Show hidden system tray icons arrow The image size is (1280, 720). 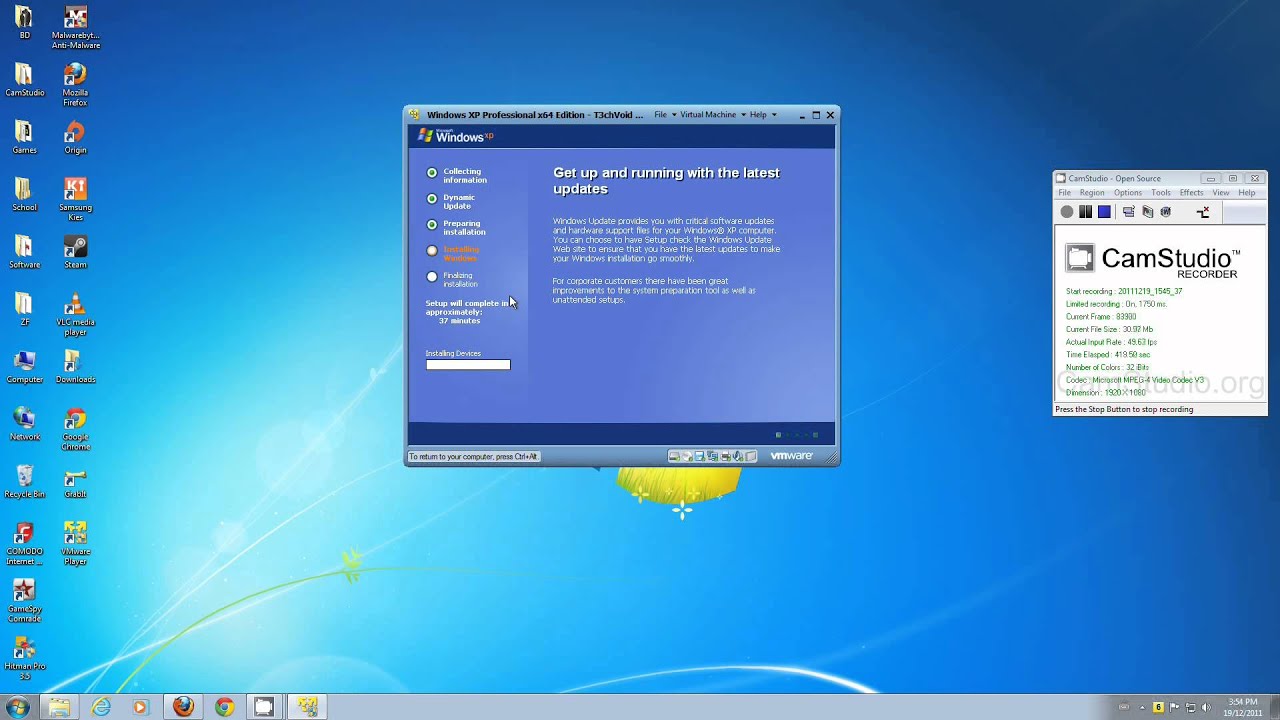(x=1142, y=708)
